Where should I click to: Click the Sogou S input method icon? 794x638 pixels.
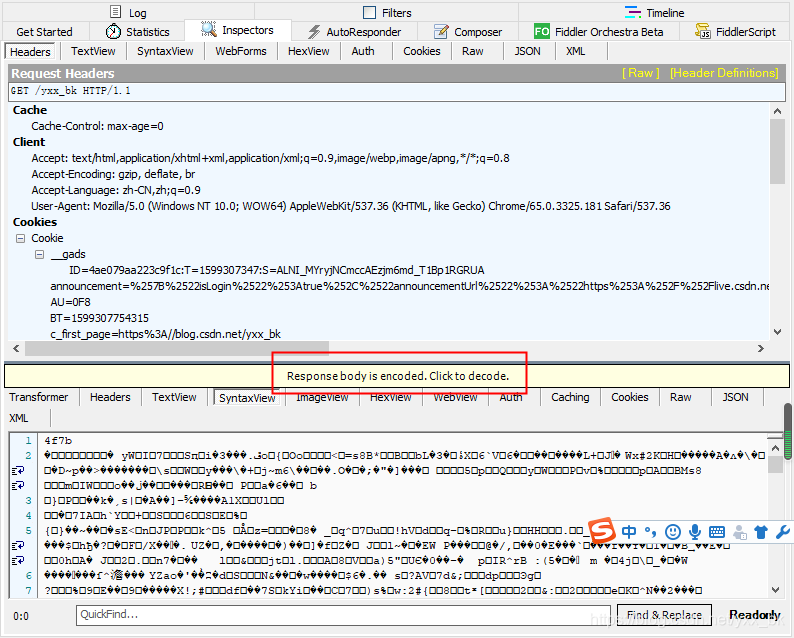coord(602,531)
